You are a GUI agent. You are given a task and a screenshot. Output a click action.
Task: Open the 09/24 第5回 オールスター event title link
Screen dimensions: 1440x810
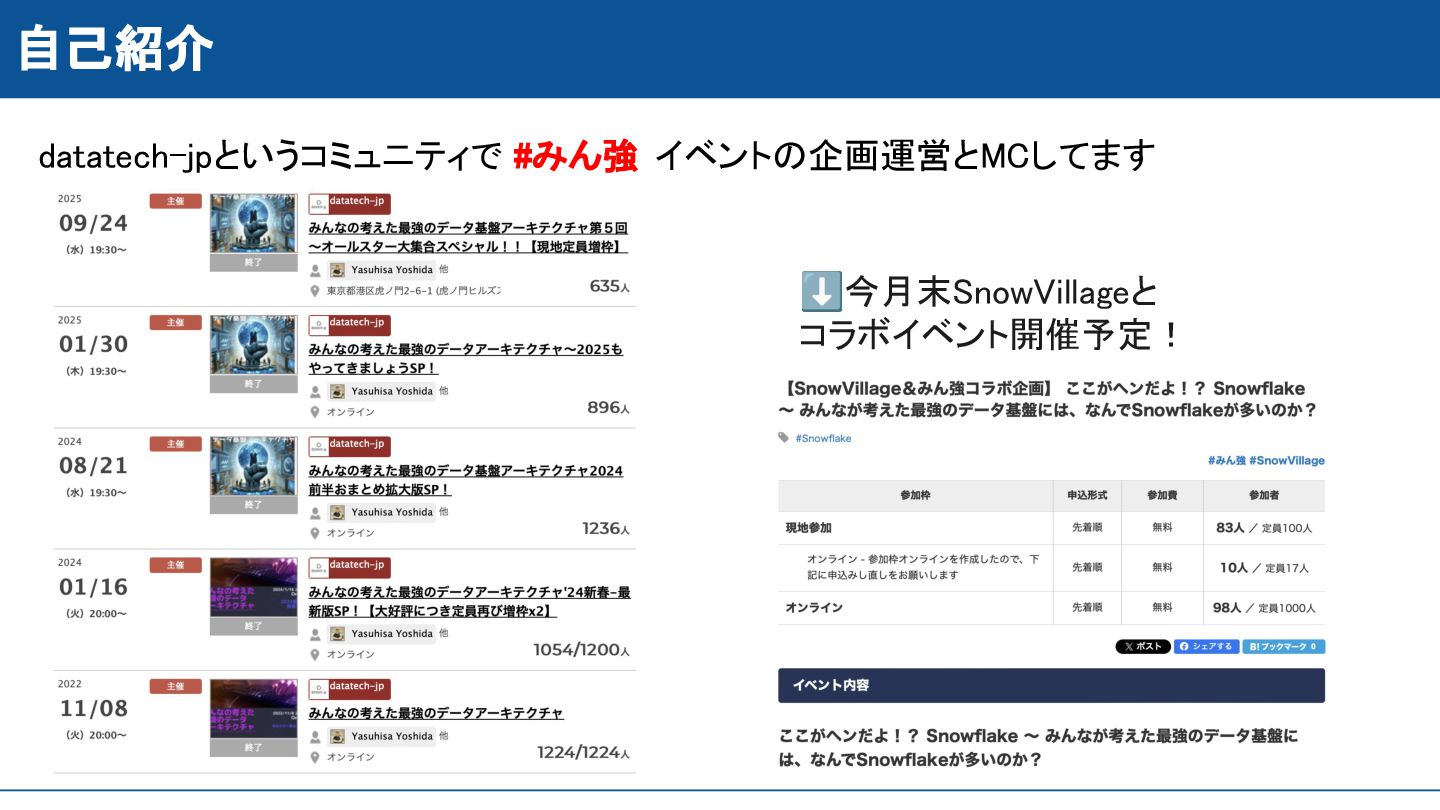468,237
